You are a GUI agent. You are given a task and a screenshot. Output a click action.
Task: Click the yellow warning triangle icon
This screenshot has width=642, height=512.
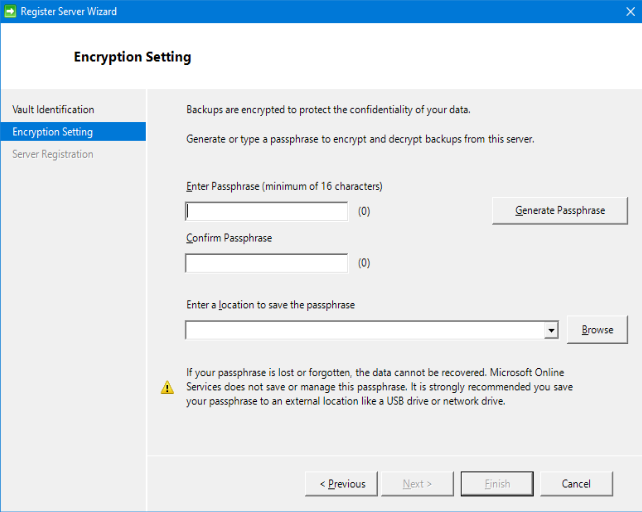pos(168,388)
